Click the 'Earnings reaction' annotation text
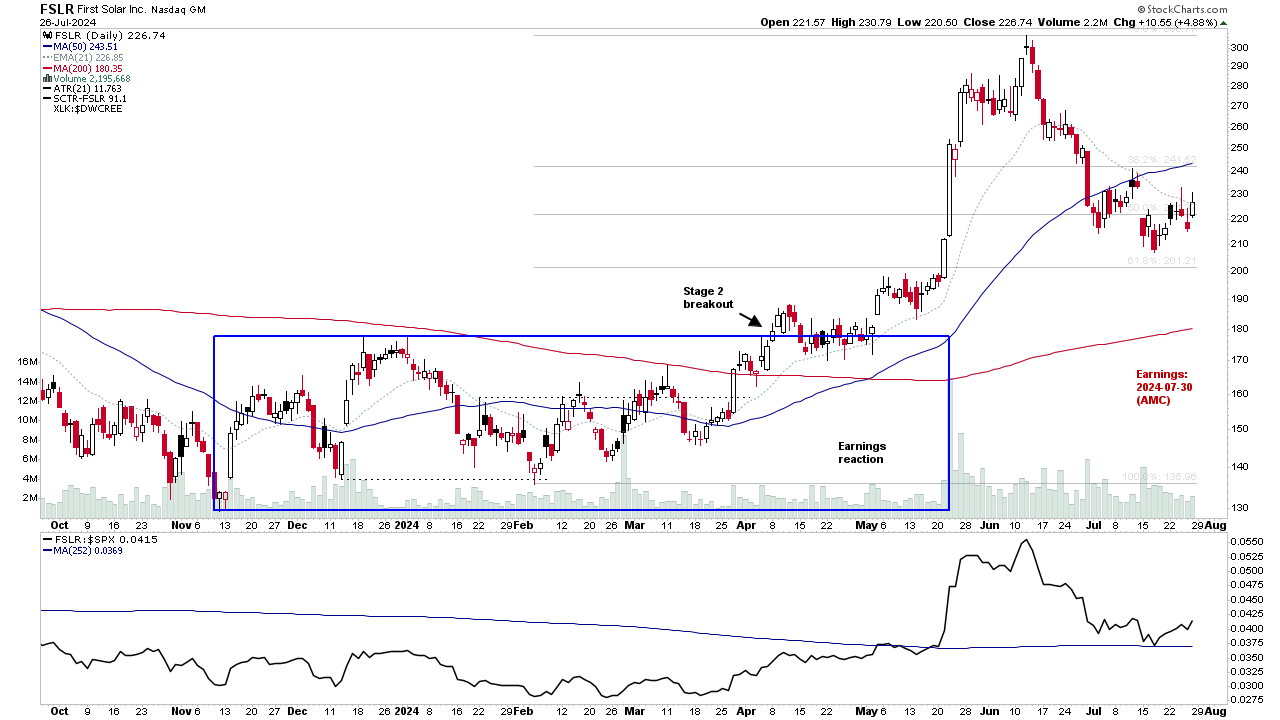 pos(861,452)
